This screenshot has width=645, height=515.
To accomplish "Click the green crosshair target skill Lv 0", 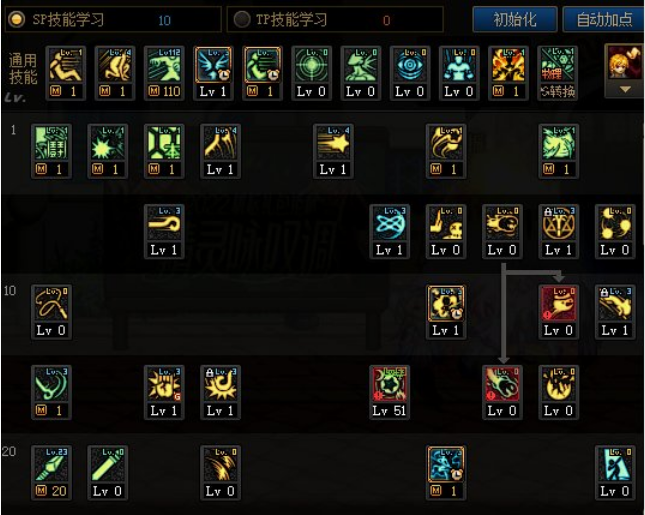I will [x=311, y=73].
